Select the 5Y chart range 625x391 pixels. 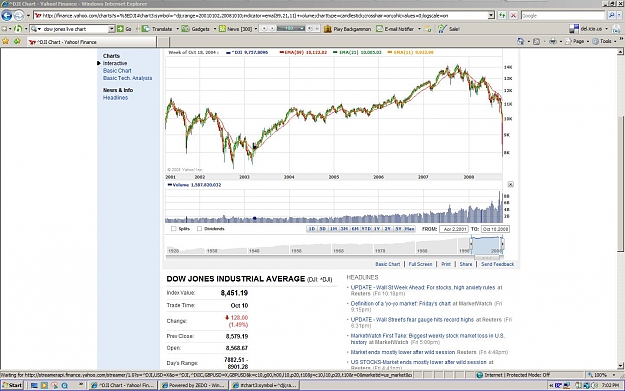pyautogui.click(x=398, y=229)
